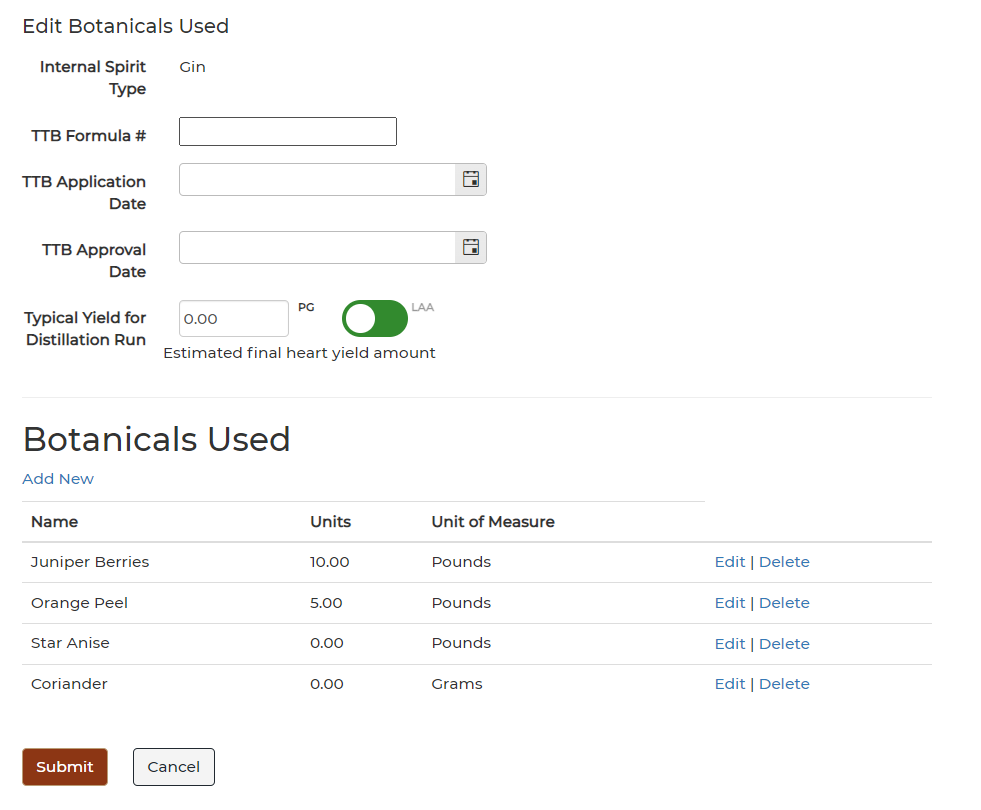Focus the TTB Application Date field
Image resolution: width=981 pixels, height=810 pixels.
coord(317,180)
